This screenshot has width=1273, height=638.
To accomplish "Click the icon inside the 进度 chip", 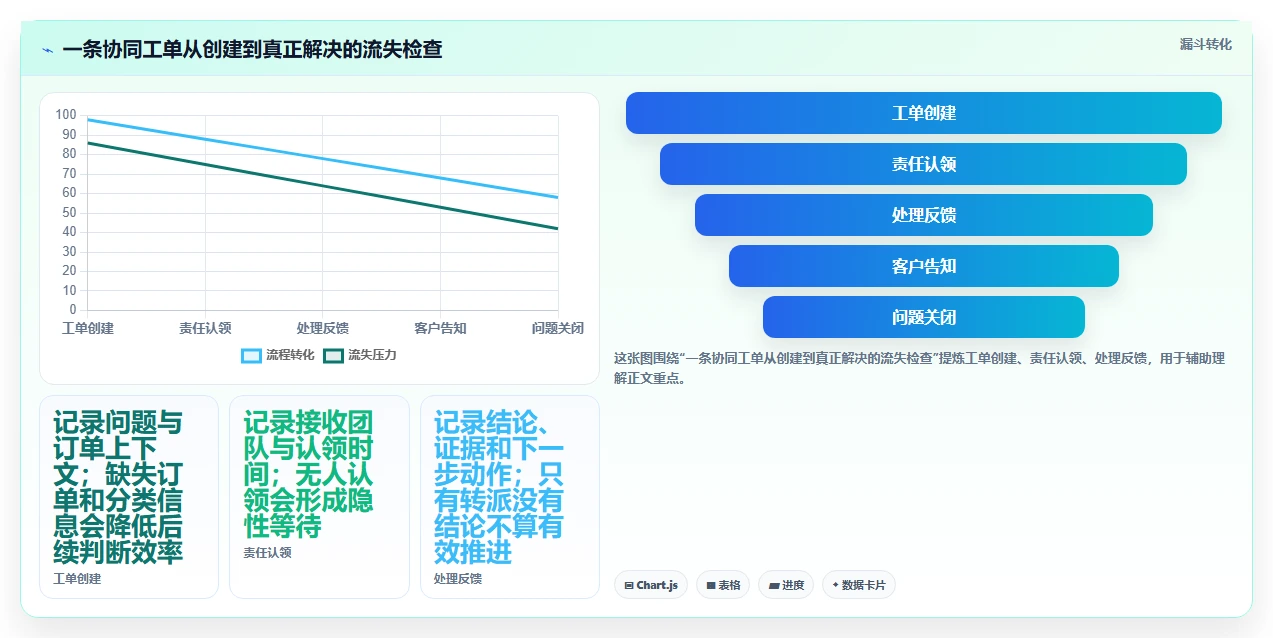I will 774,586.
